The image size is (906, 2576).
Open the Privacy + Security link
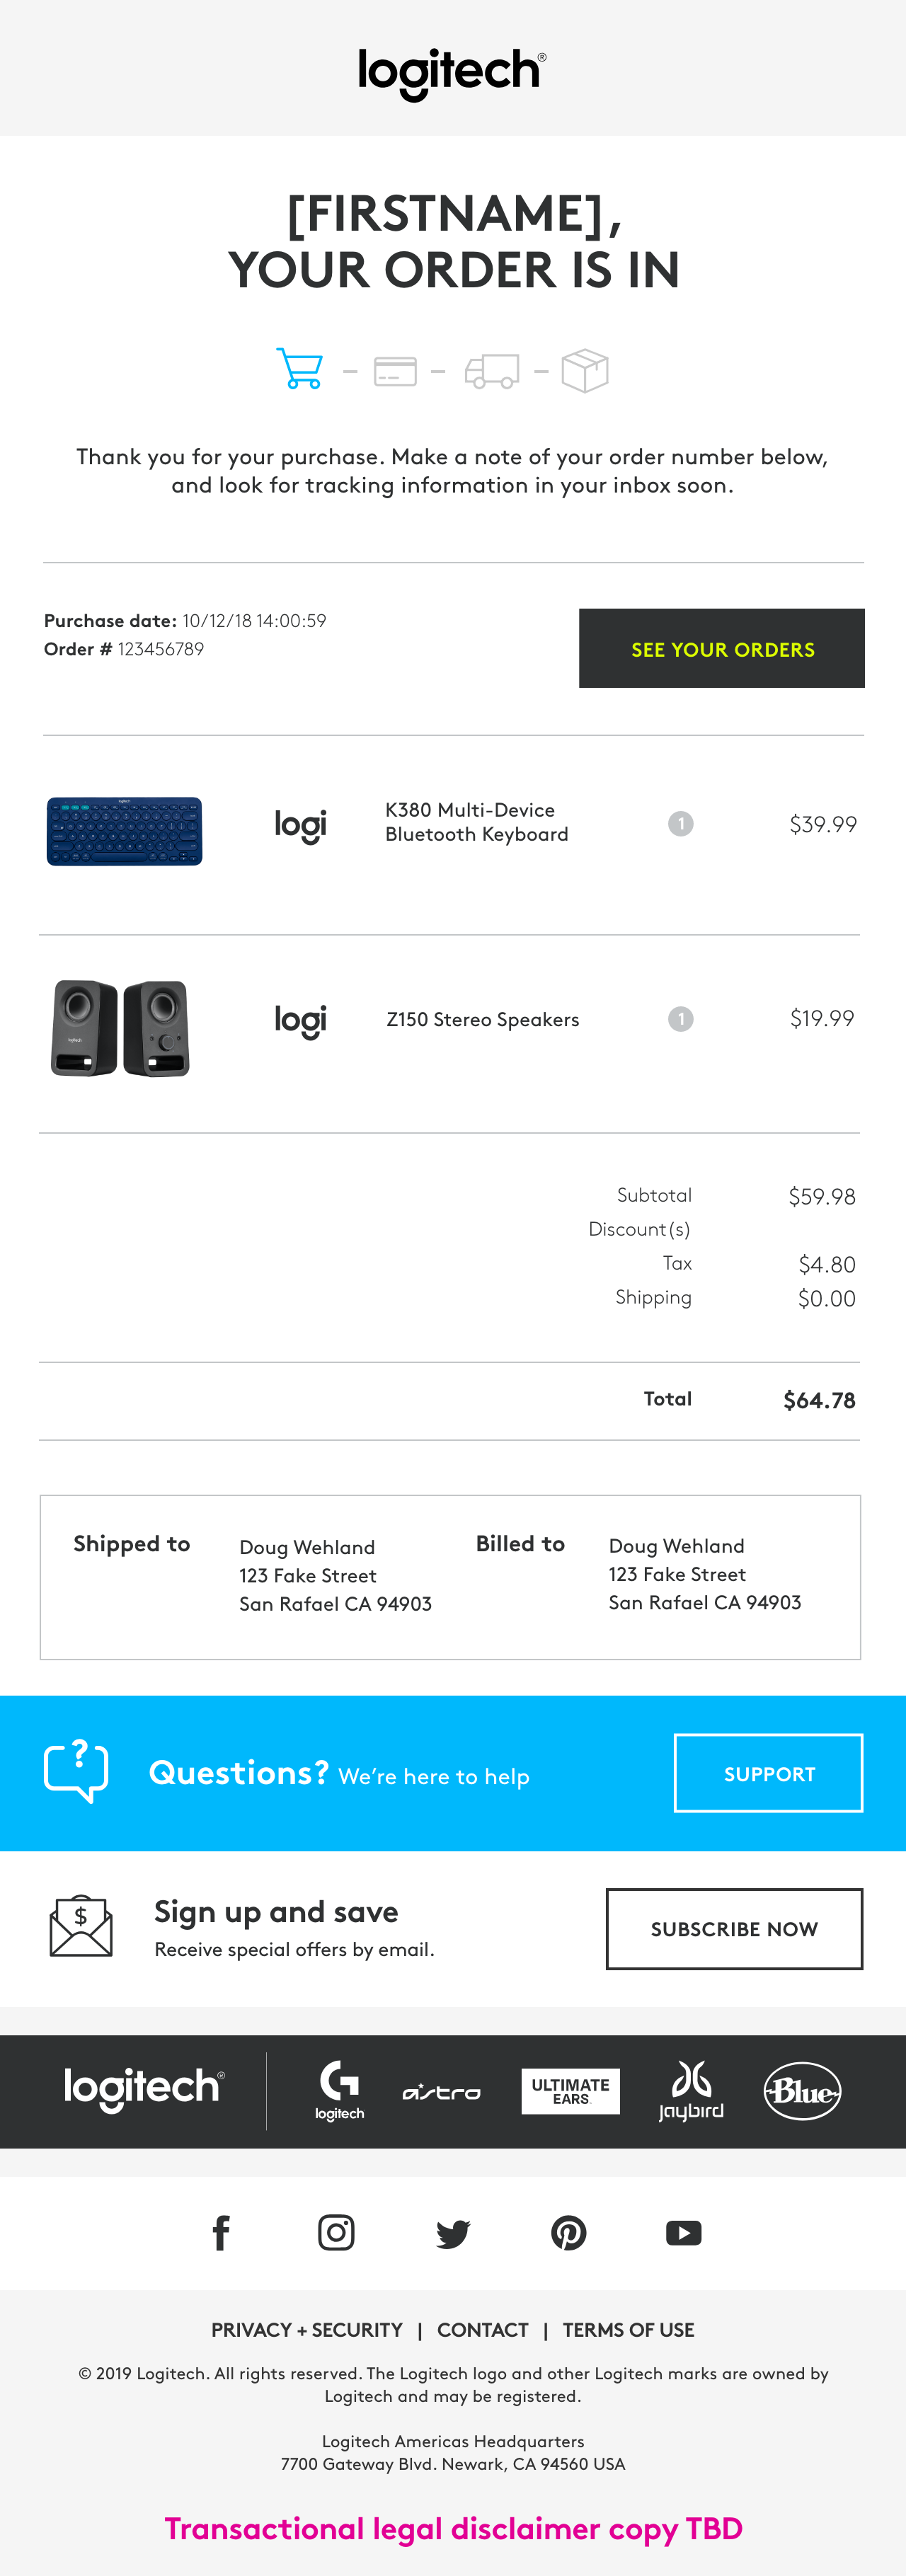tap(307, 2330)
